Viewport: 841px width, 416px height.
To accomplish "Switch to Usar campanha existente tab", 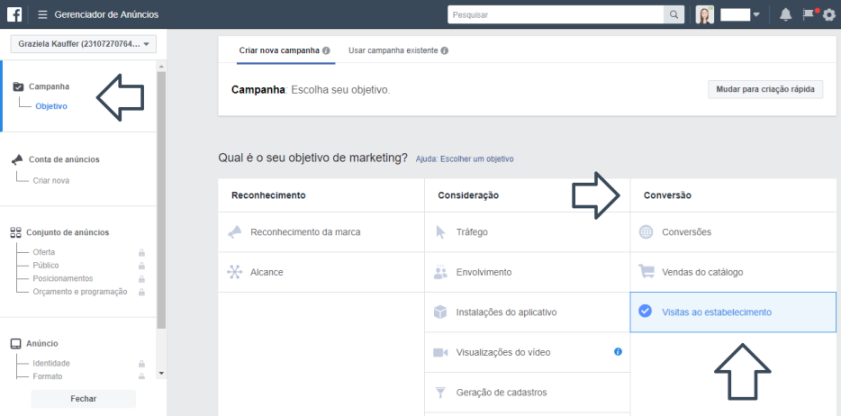I will [x=393, y=51].
